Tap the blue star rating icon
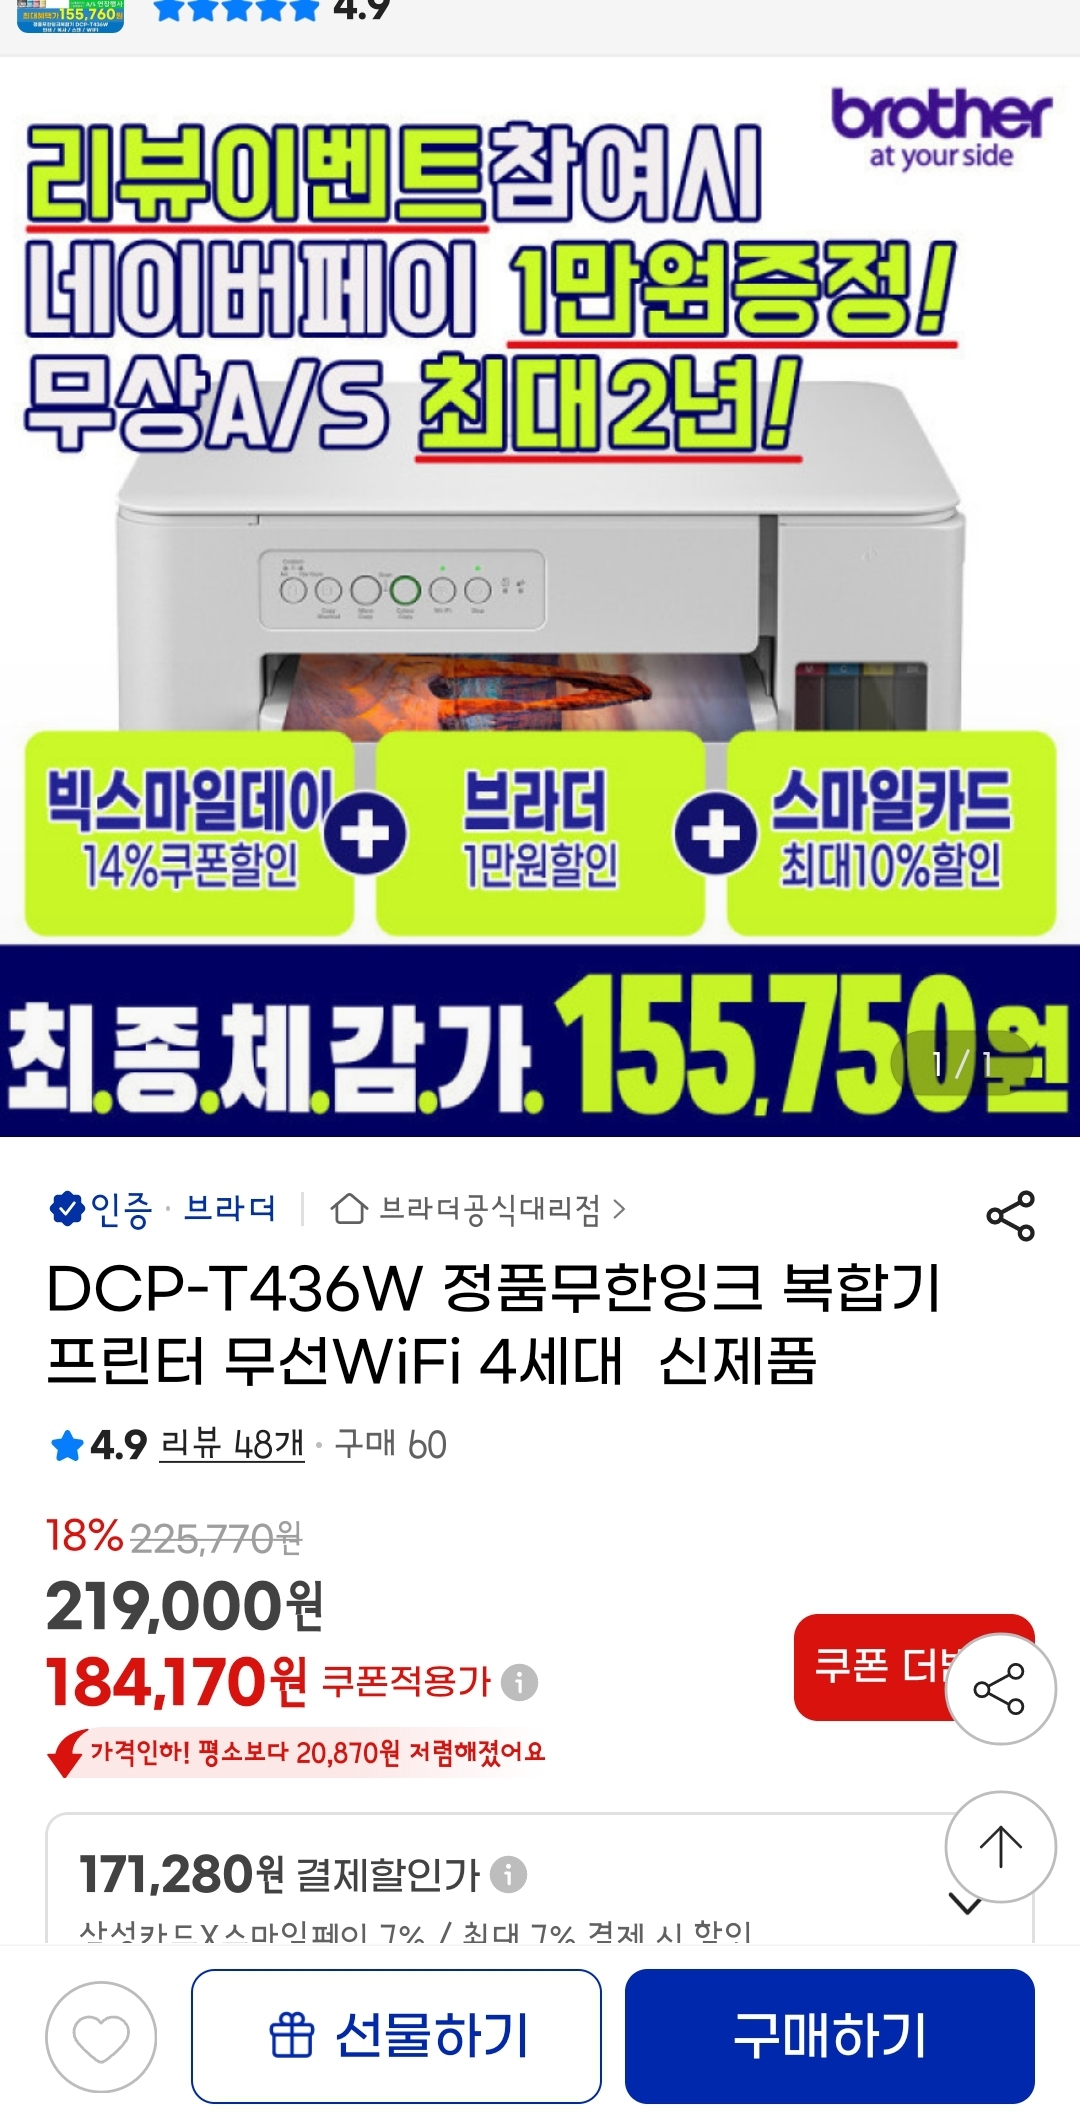This screenshot has height=2128, width=1080. point(67,1445)
